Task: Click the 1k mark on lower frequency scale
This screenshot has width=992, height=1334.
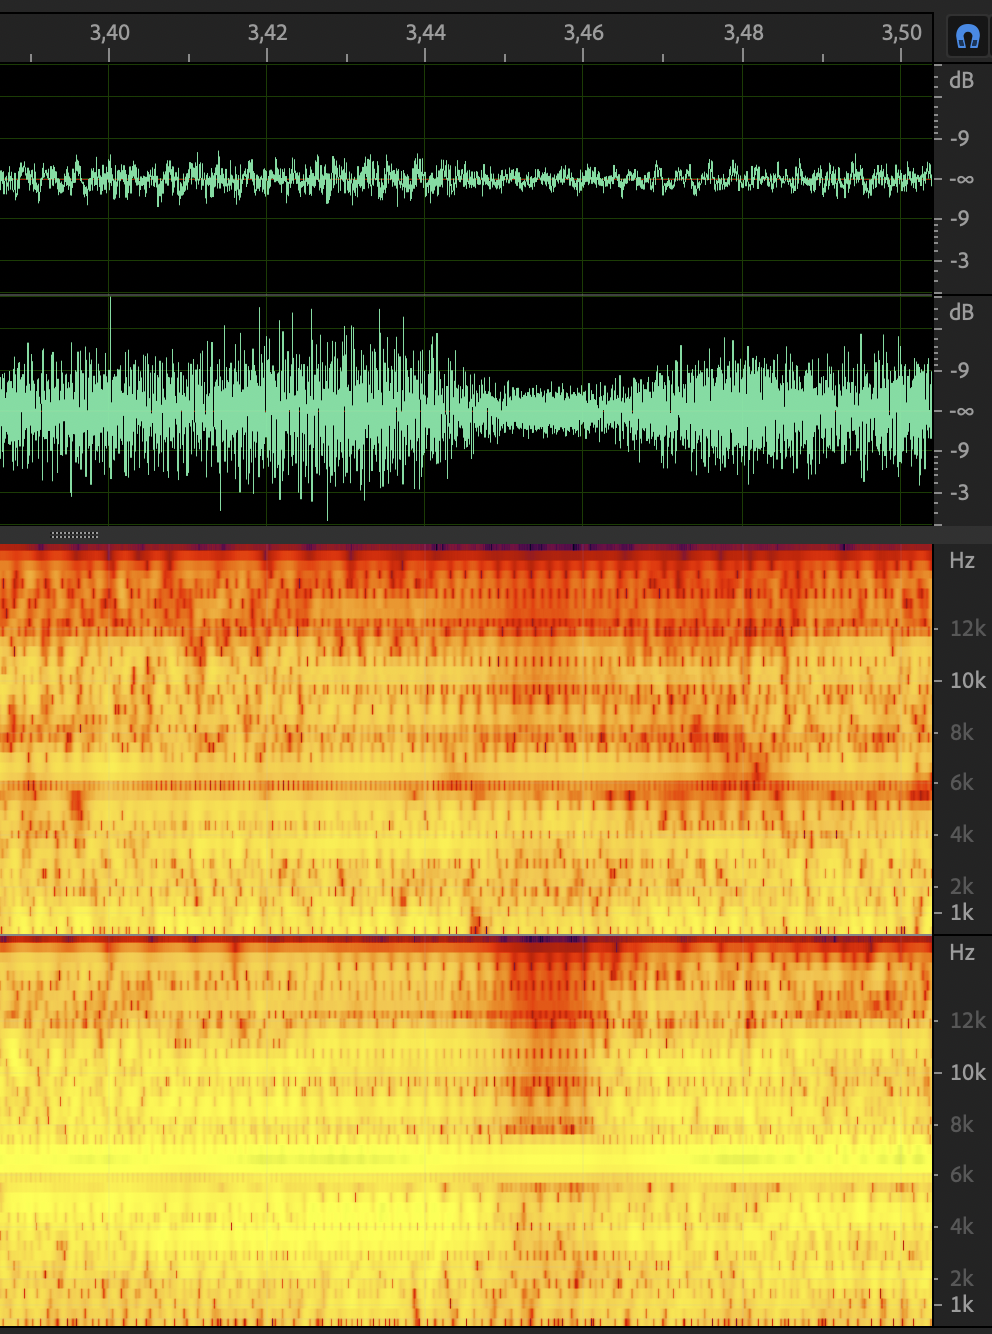Action: point(962,1305)
